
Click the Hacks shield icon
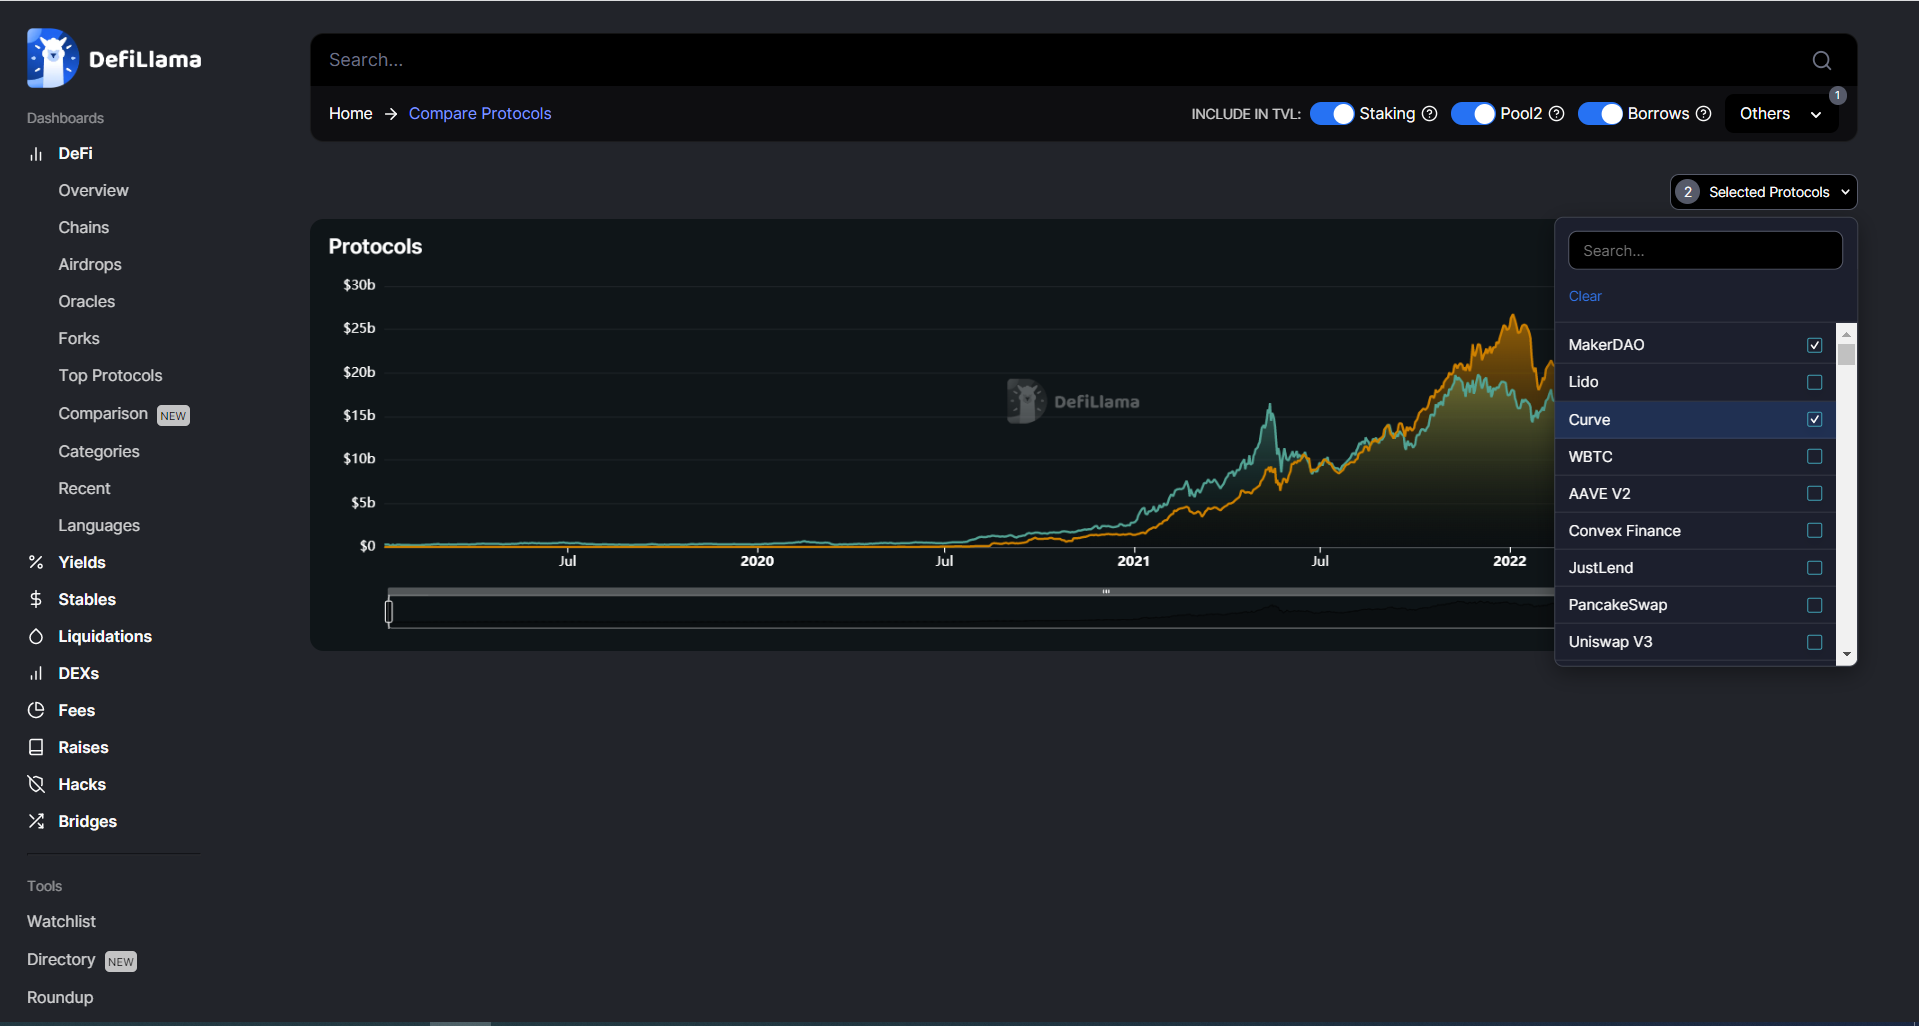(36, 785)
